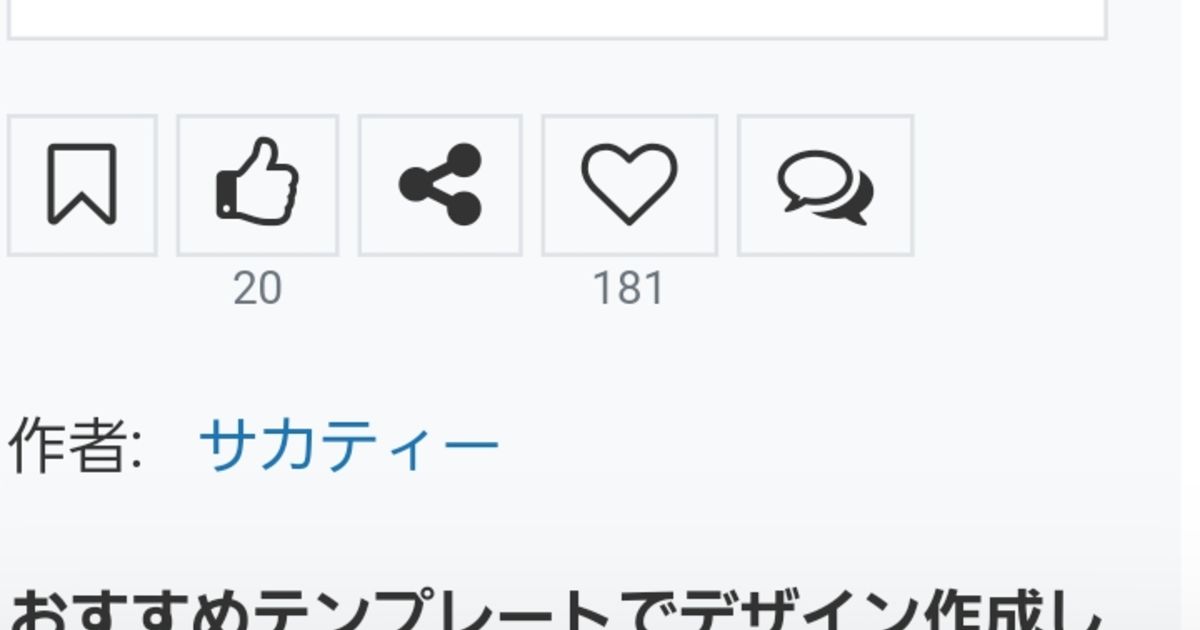Viewport: 1200px width, 630px height.
Task: Give a thumbs up to this template
Action: click(x=258, y=185)
